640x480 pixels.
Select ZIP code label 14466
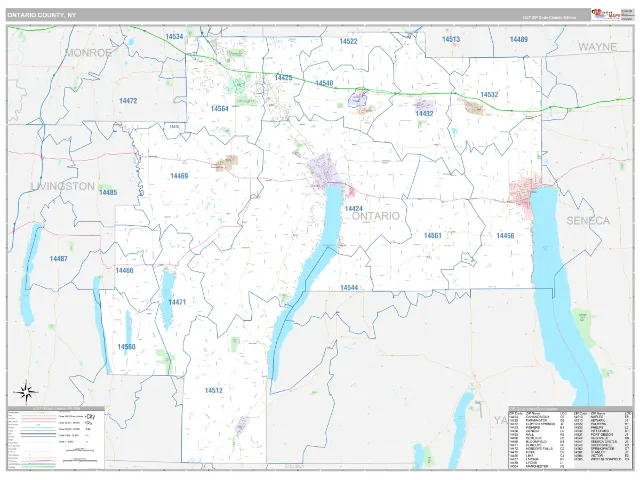coord(124,271)
